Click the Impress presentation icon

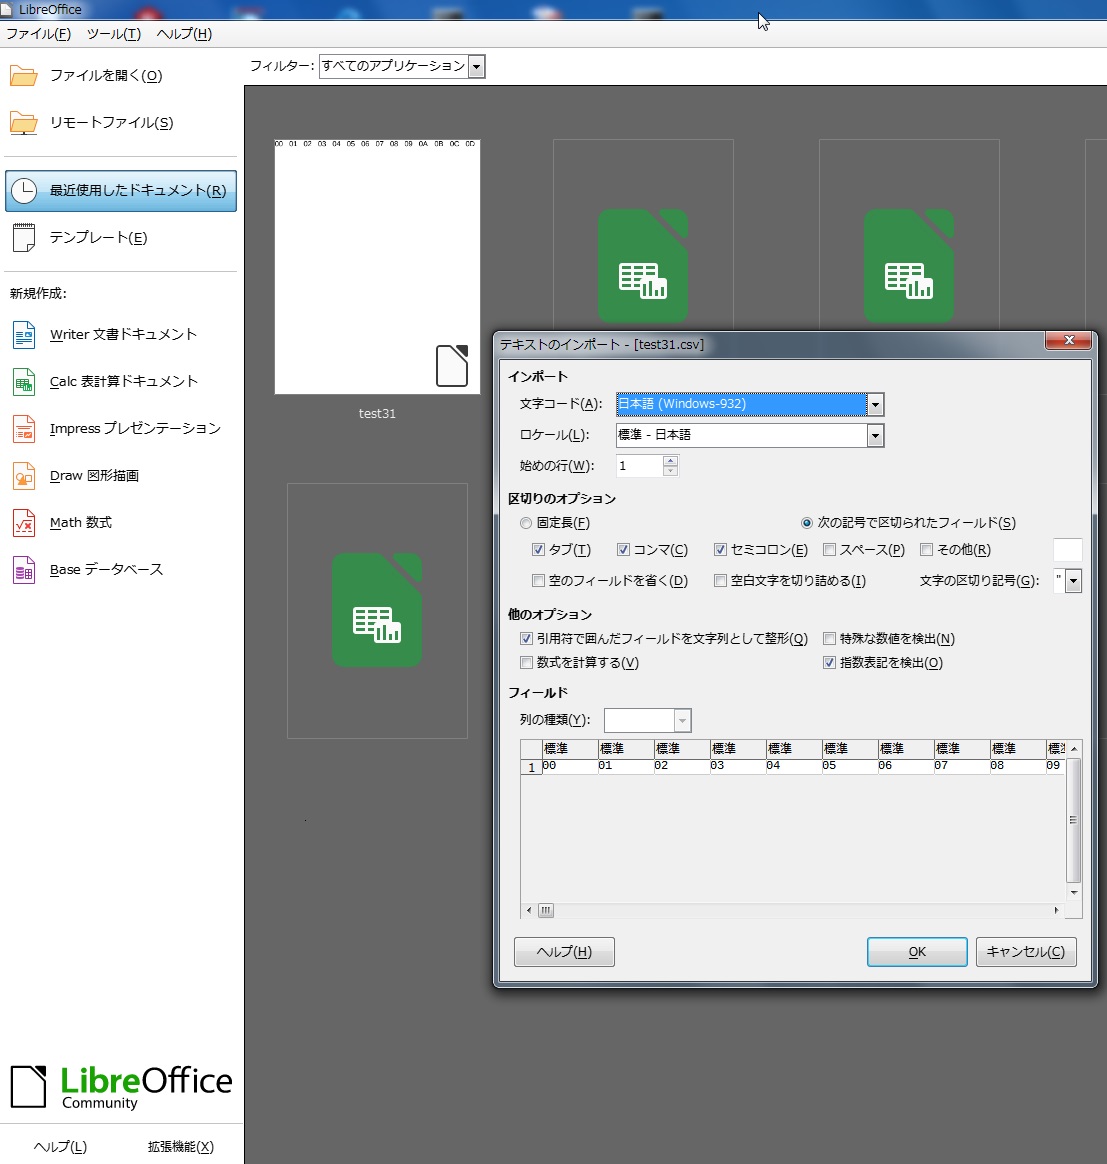click(24, 429)
